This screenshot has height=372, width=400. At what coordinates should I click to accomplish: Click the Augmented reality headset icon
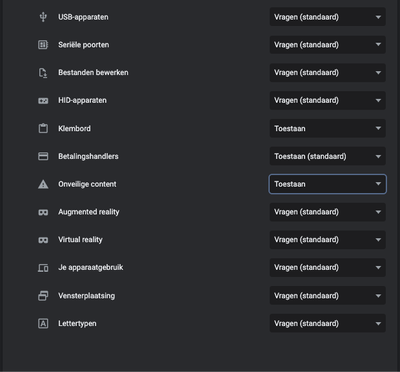tap(43, 212)
